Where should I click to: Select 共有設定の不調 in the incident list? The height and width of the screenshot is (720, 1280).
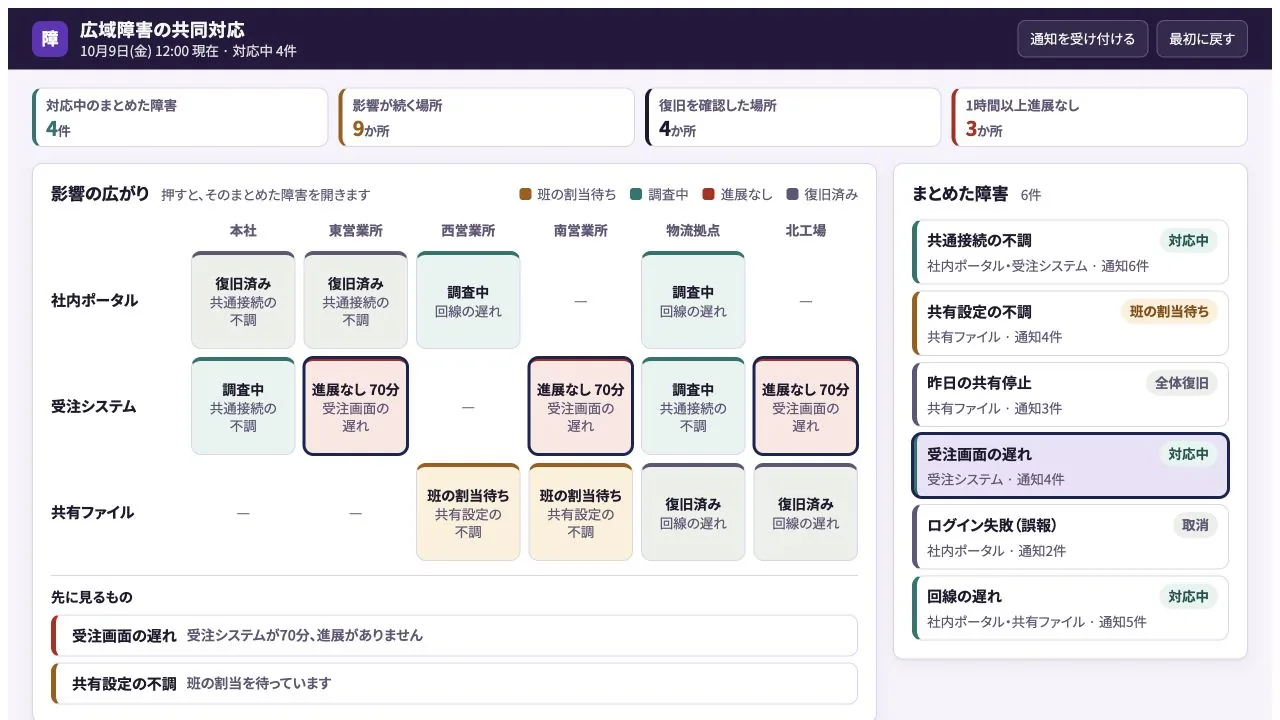[1070, 323]
